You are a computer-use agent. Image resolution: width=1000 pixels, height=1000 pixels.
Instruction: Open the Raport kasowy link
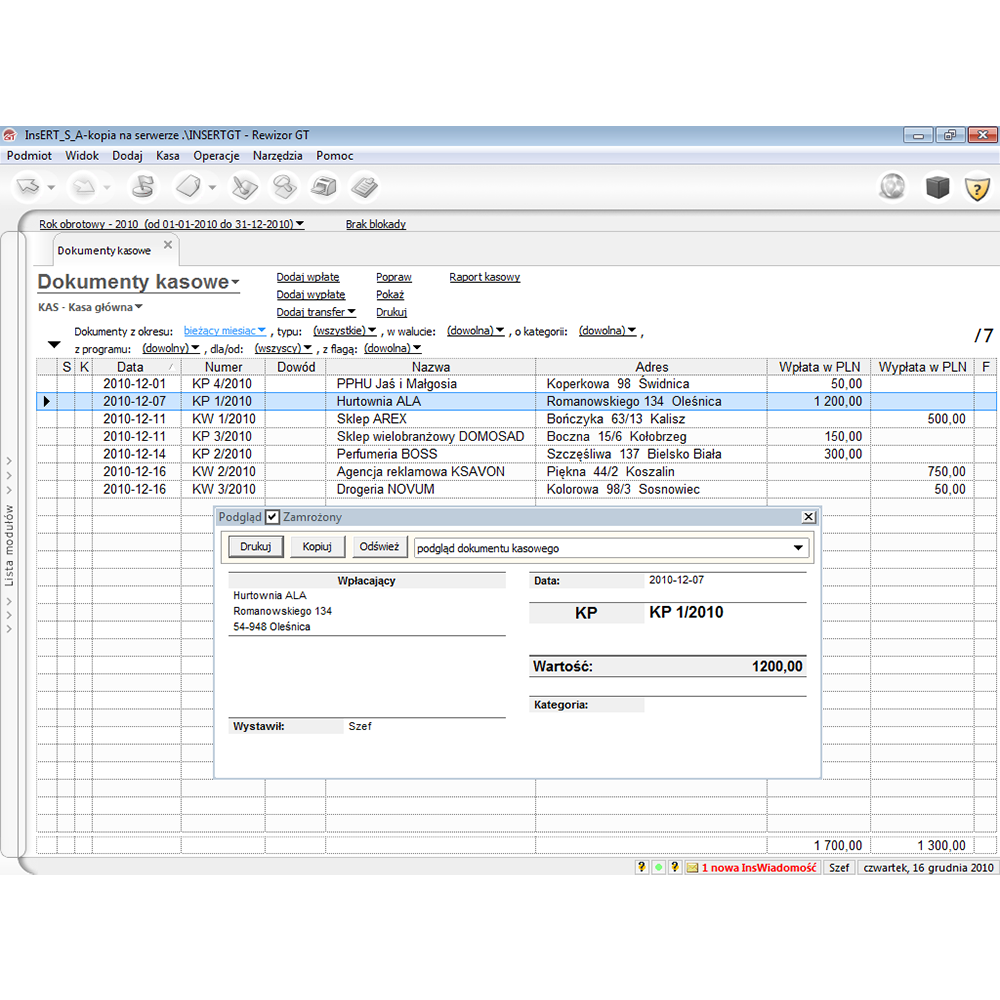(484, 277)
